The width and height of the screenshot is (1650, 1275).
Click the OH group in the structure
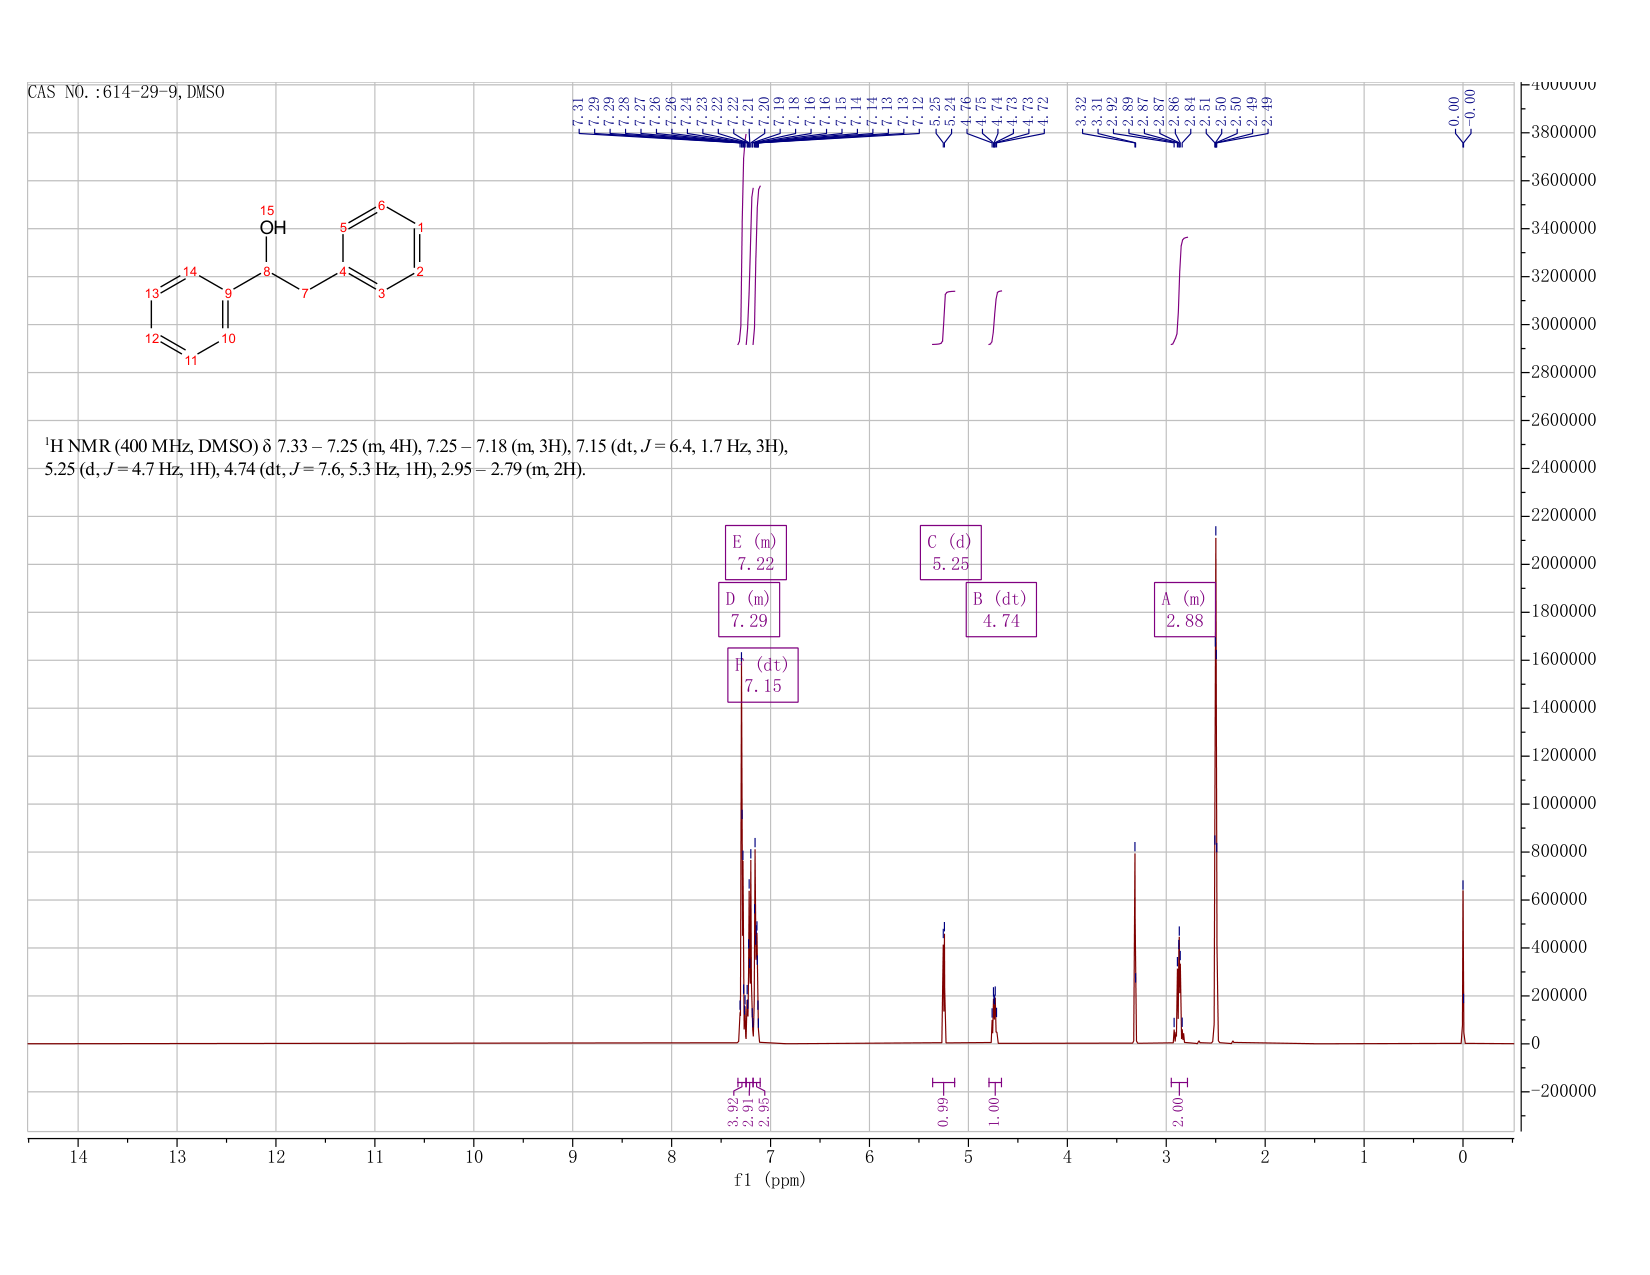point(273,228)
